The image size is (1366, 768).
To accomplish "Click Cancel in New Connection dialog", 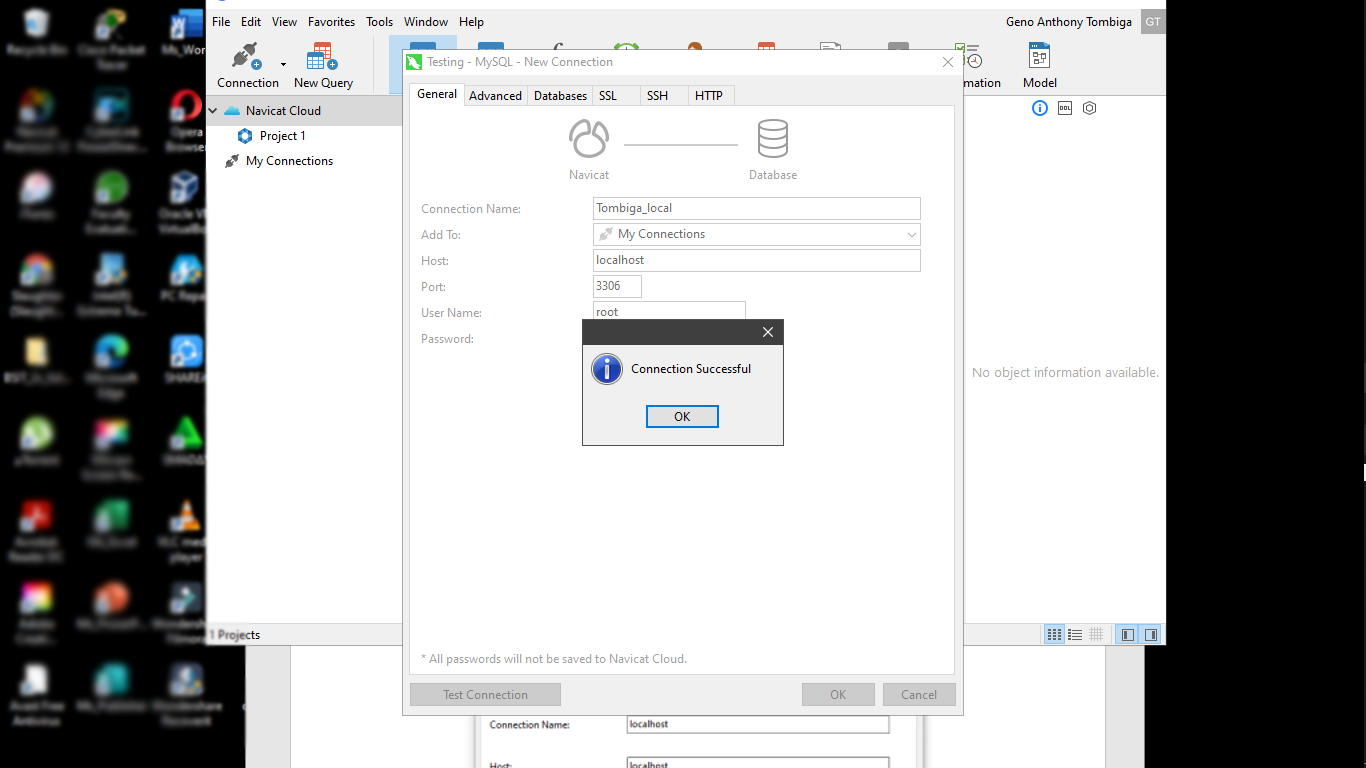I will click(x=918, y=695).
